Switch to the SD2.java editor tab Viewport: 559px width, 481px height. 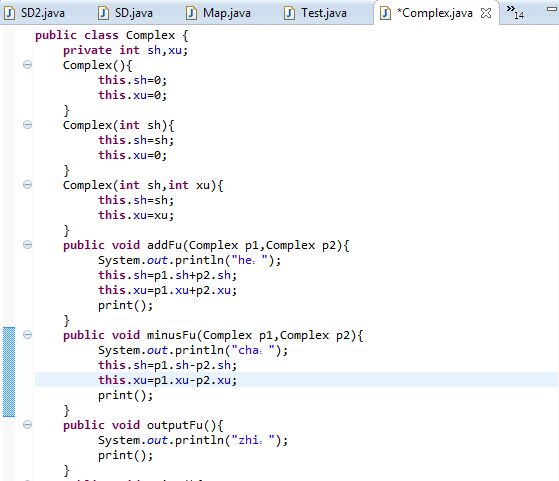point(35,13)
